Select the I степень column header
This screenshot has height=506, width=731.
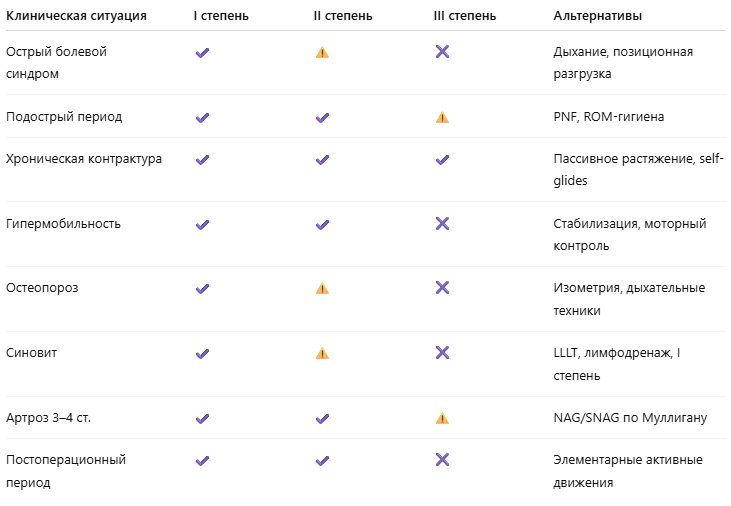[x=223, y=18]
